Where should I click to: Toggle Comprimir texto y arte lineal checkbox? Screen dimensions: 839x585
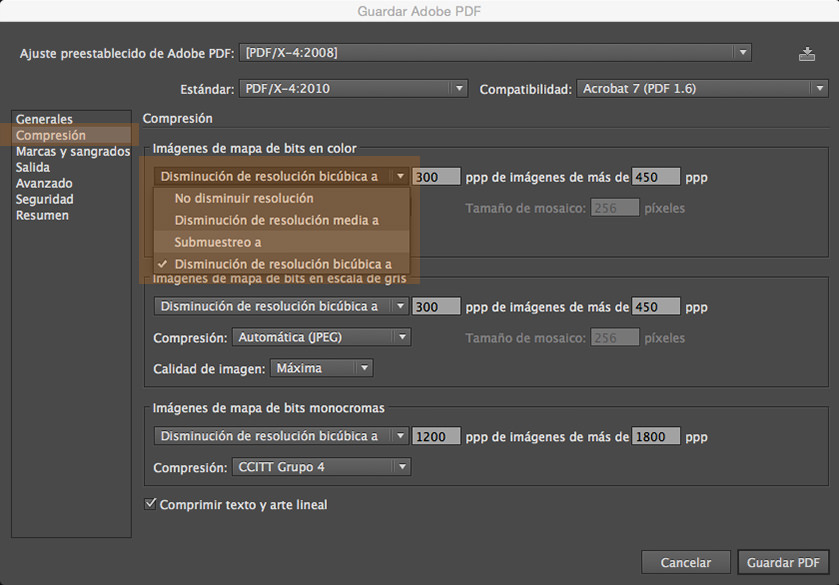click(150, 504)
